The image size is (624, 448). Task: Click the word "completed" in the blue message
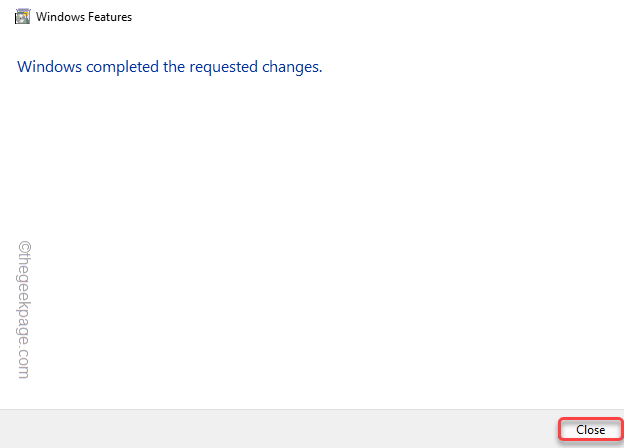[122, 67]
